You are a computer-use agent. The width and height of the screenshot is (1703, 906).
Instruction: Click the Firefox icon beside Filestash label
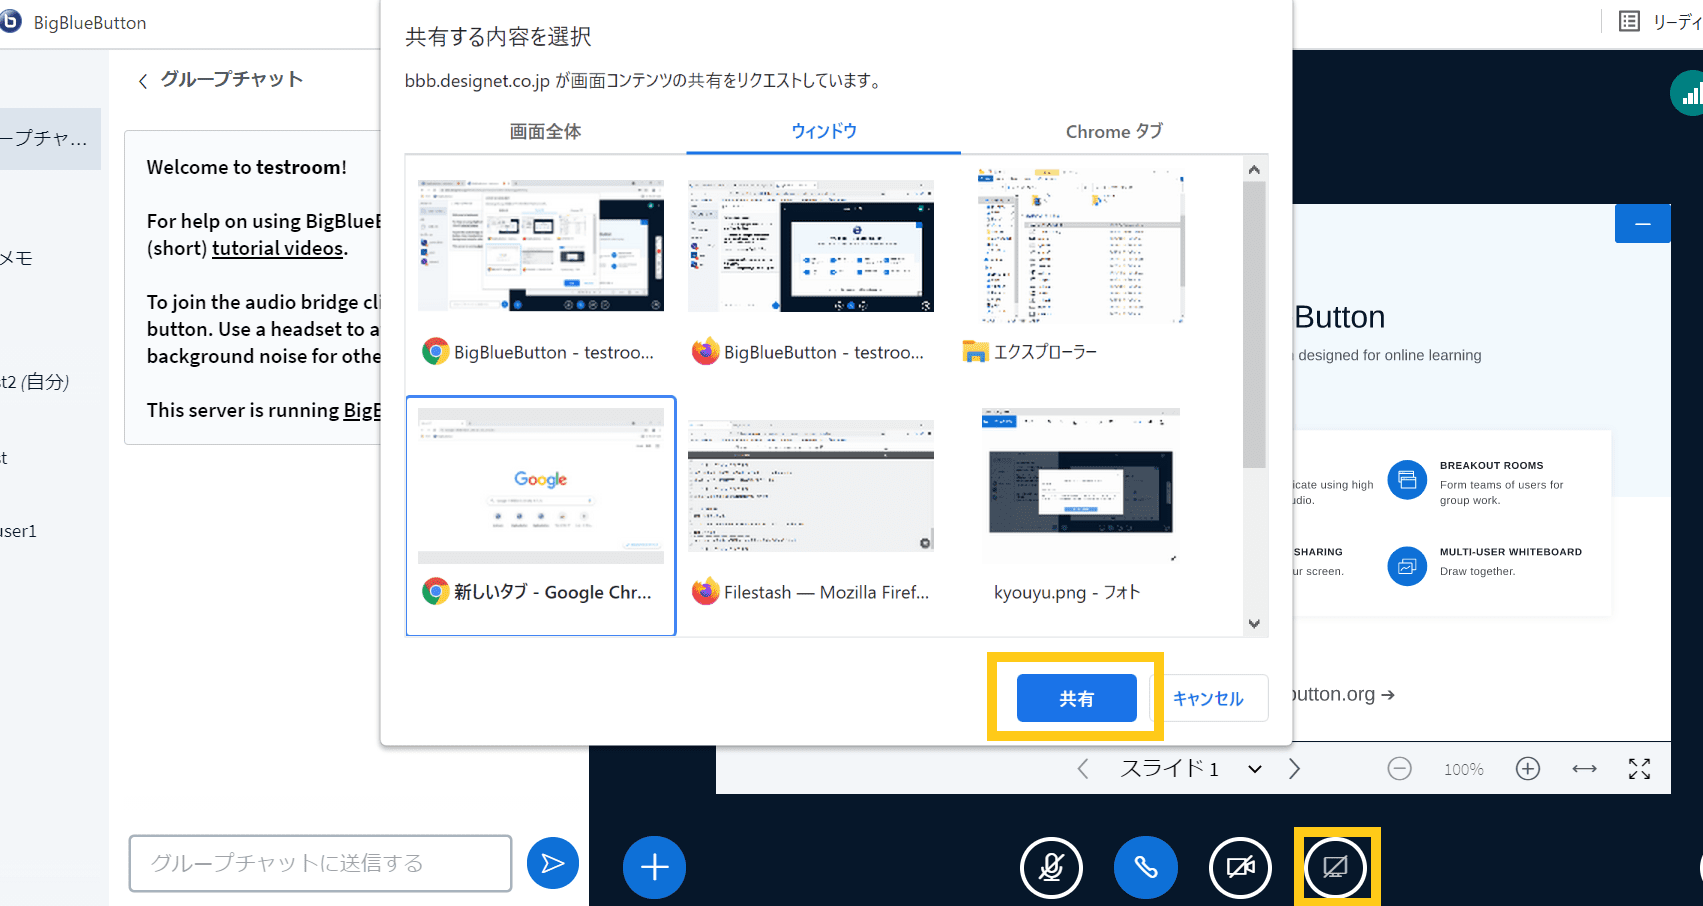pos(705,592)
